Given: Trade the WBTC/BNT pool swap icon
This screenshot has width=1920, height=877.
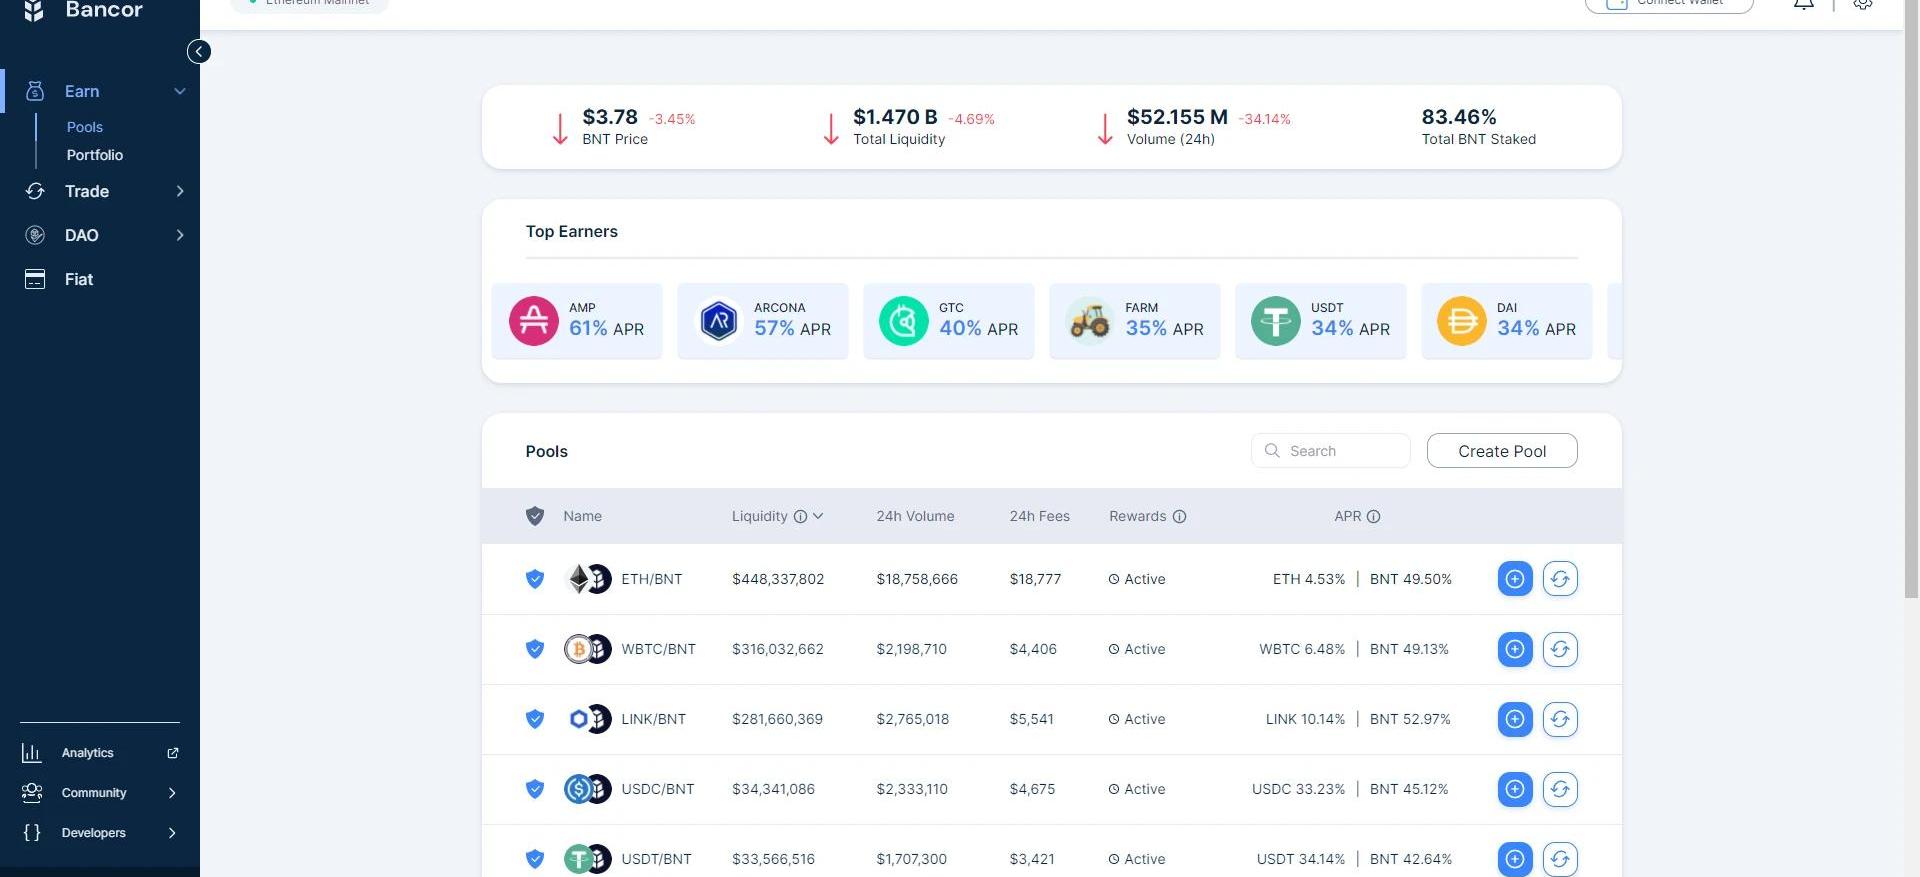Looking at the screenshot, I should point(1560,649).
